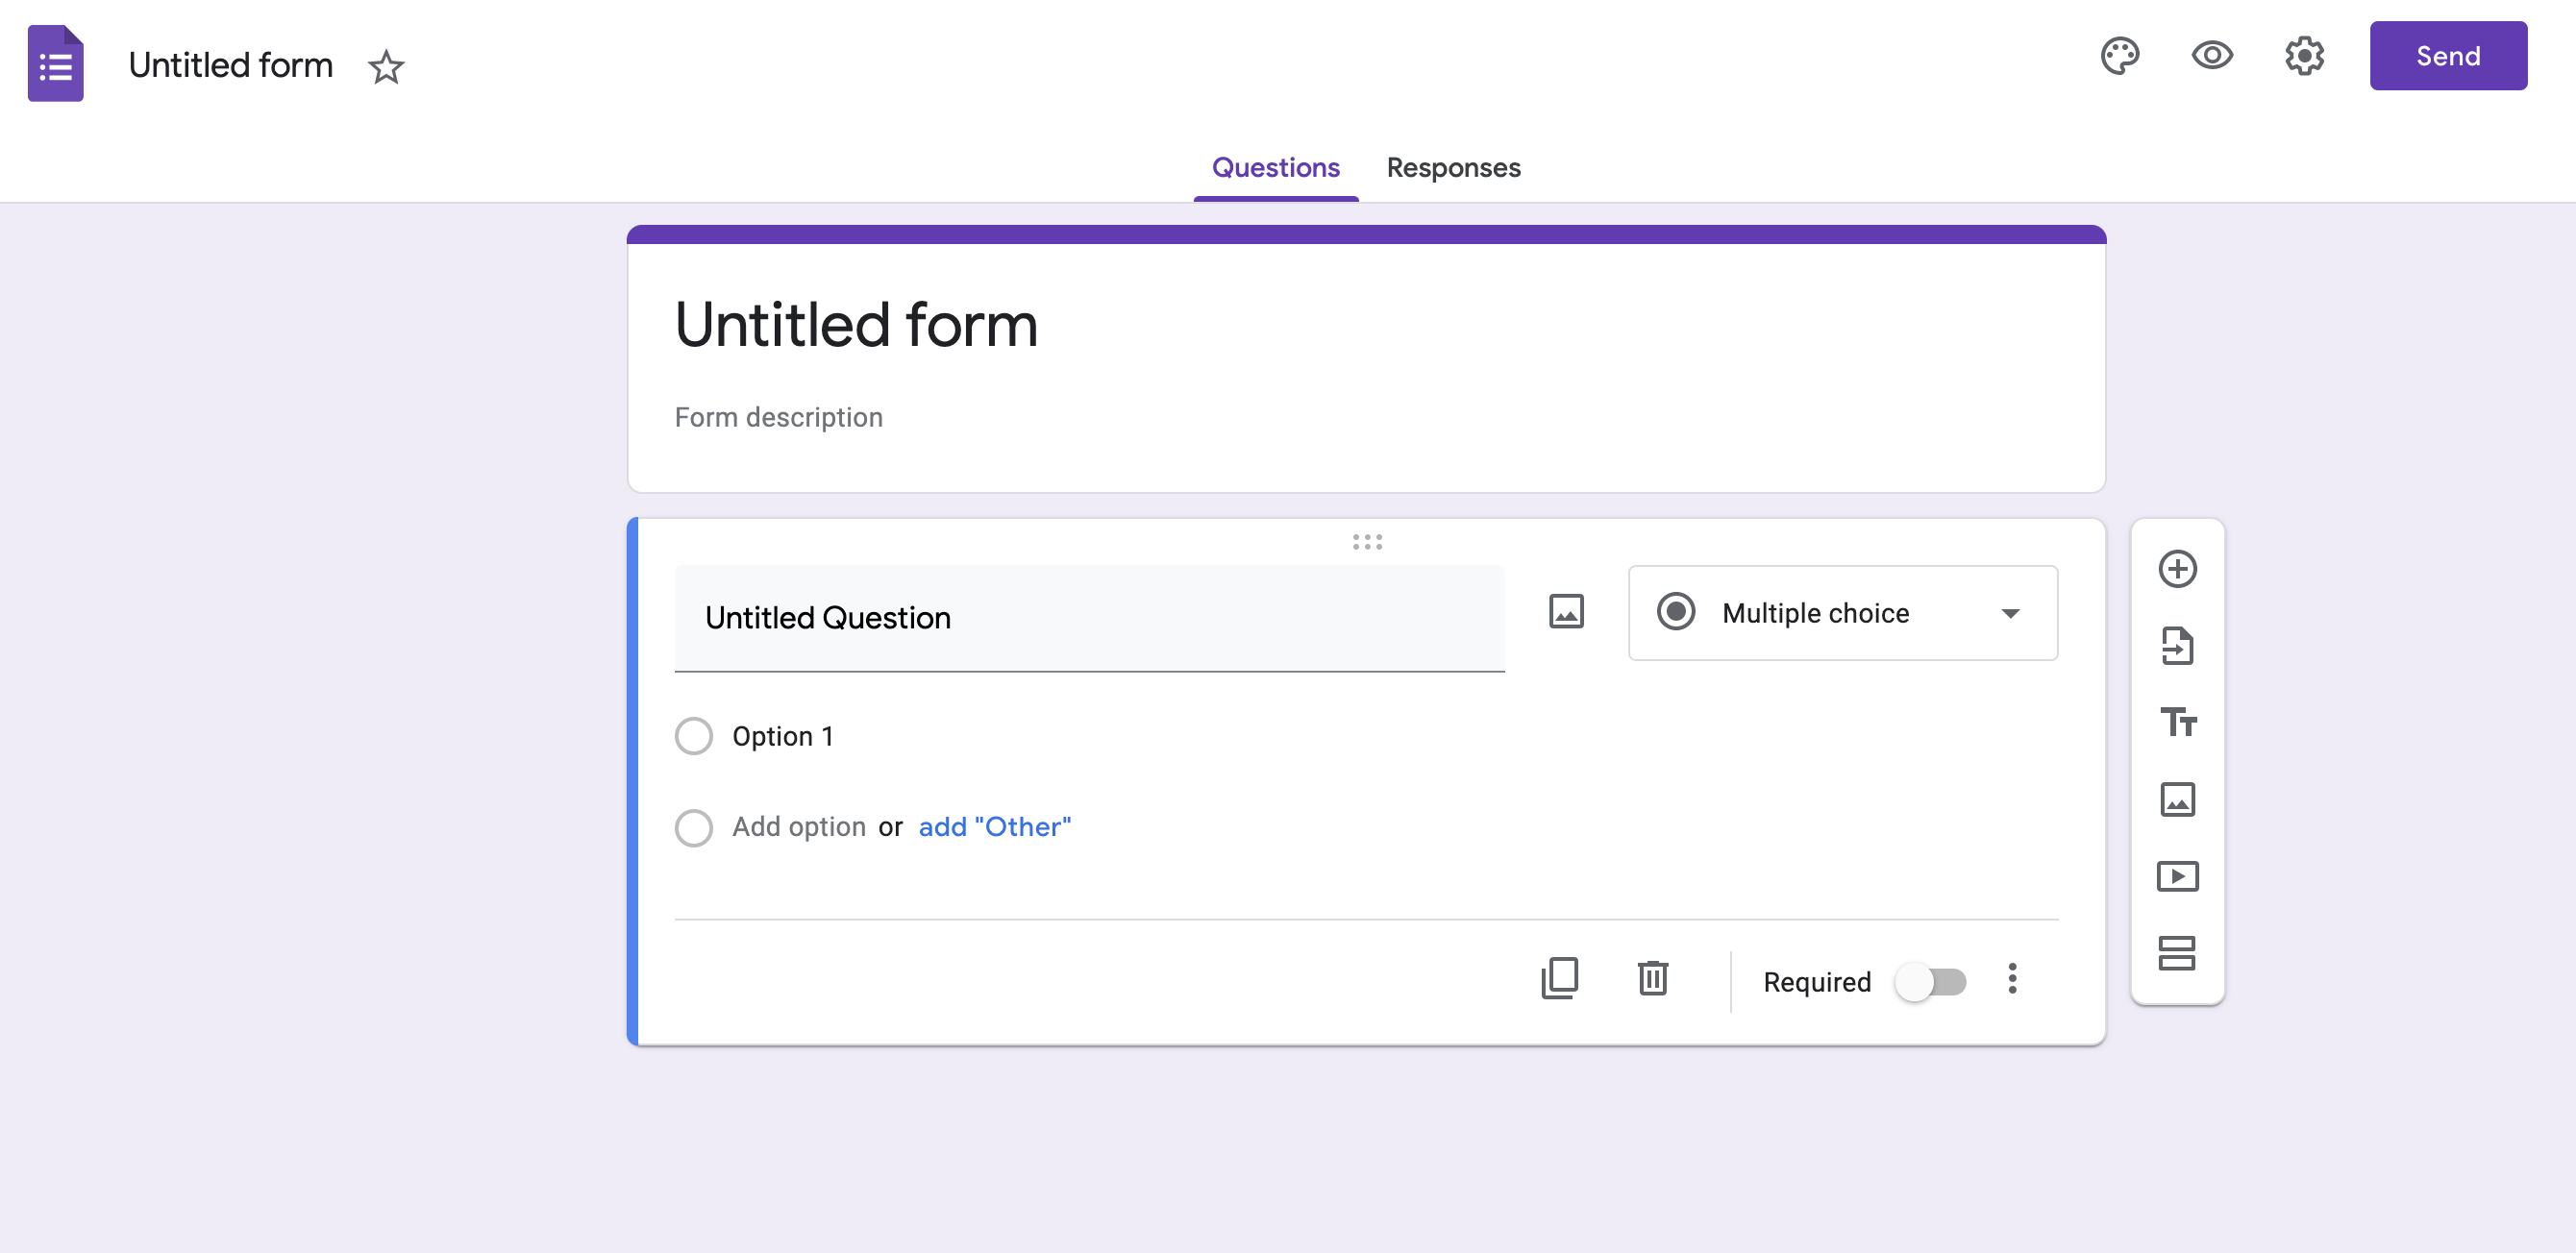Add a new question from sidebar

coord(2177,569)
